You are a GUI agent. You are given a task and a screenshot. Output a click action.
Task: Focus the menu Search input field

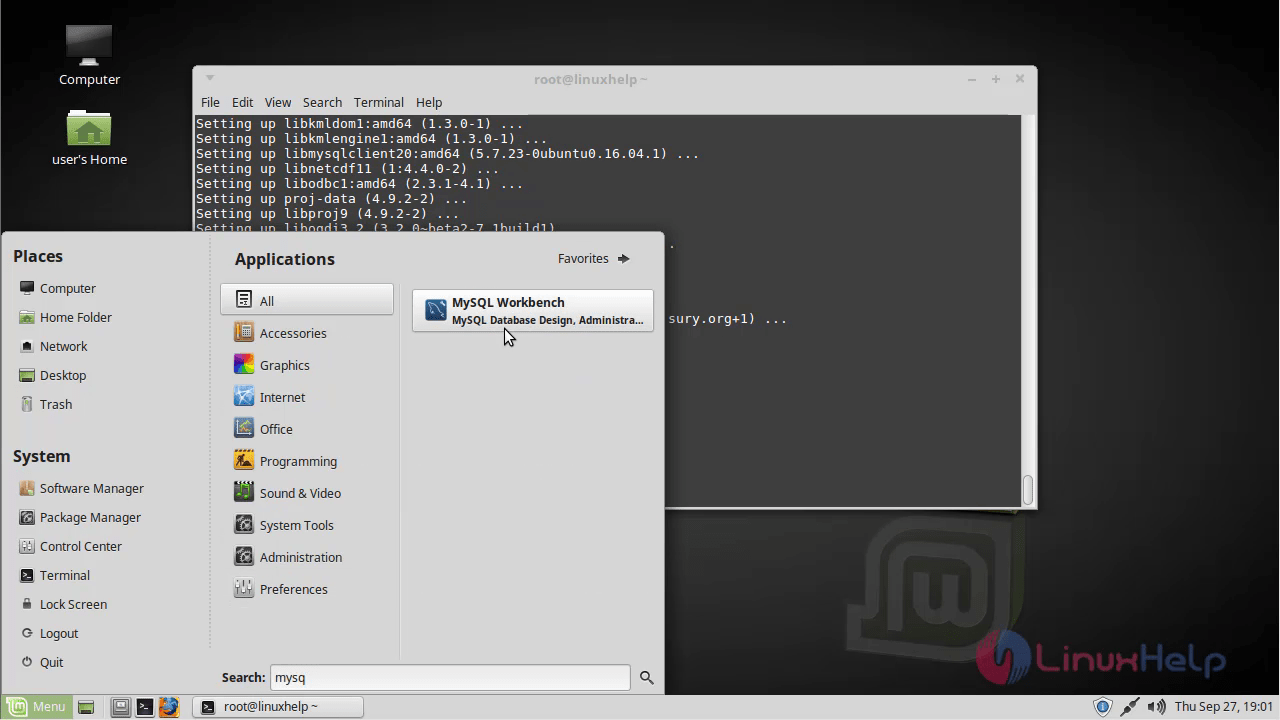pos(450,677)
